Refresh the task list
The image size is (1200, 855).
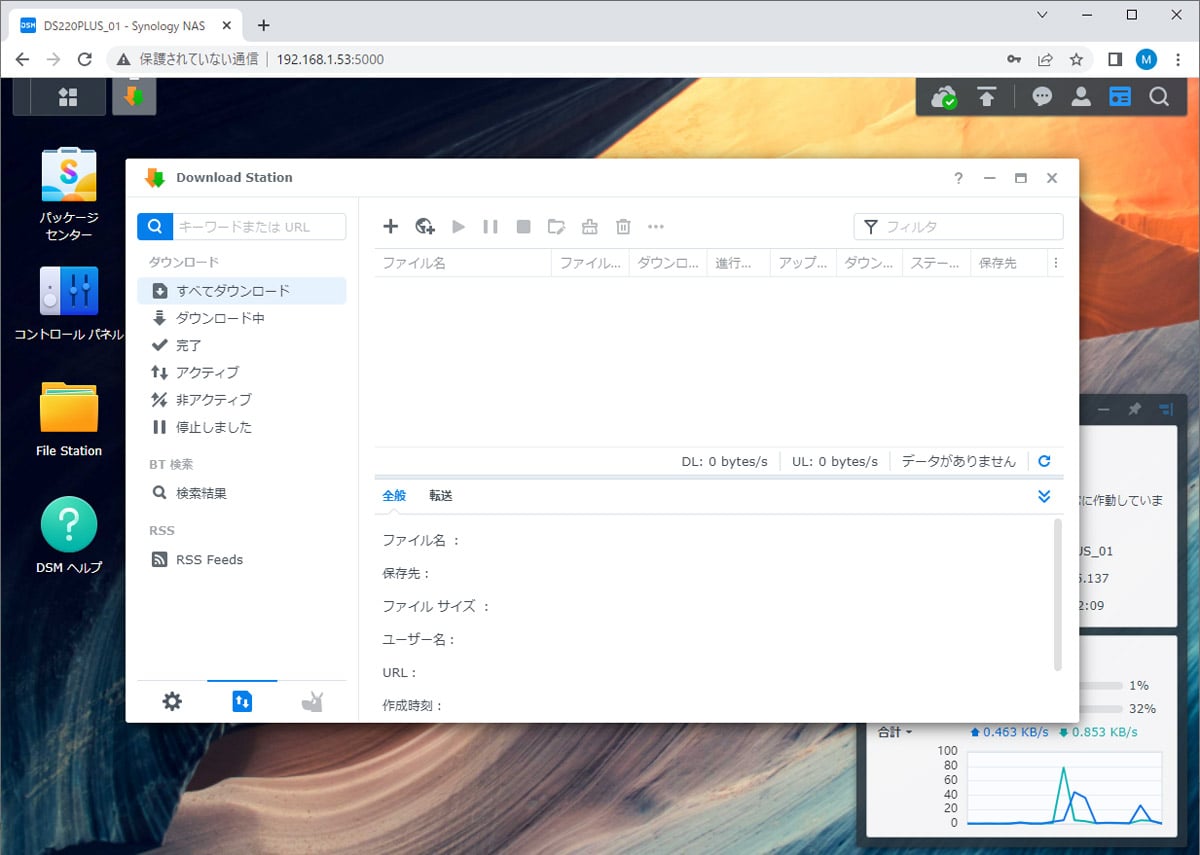(1045, 461)
